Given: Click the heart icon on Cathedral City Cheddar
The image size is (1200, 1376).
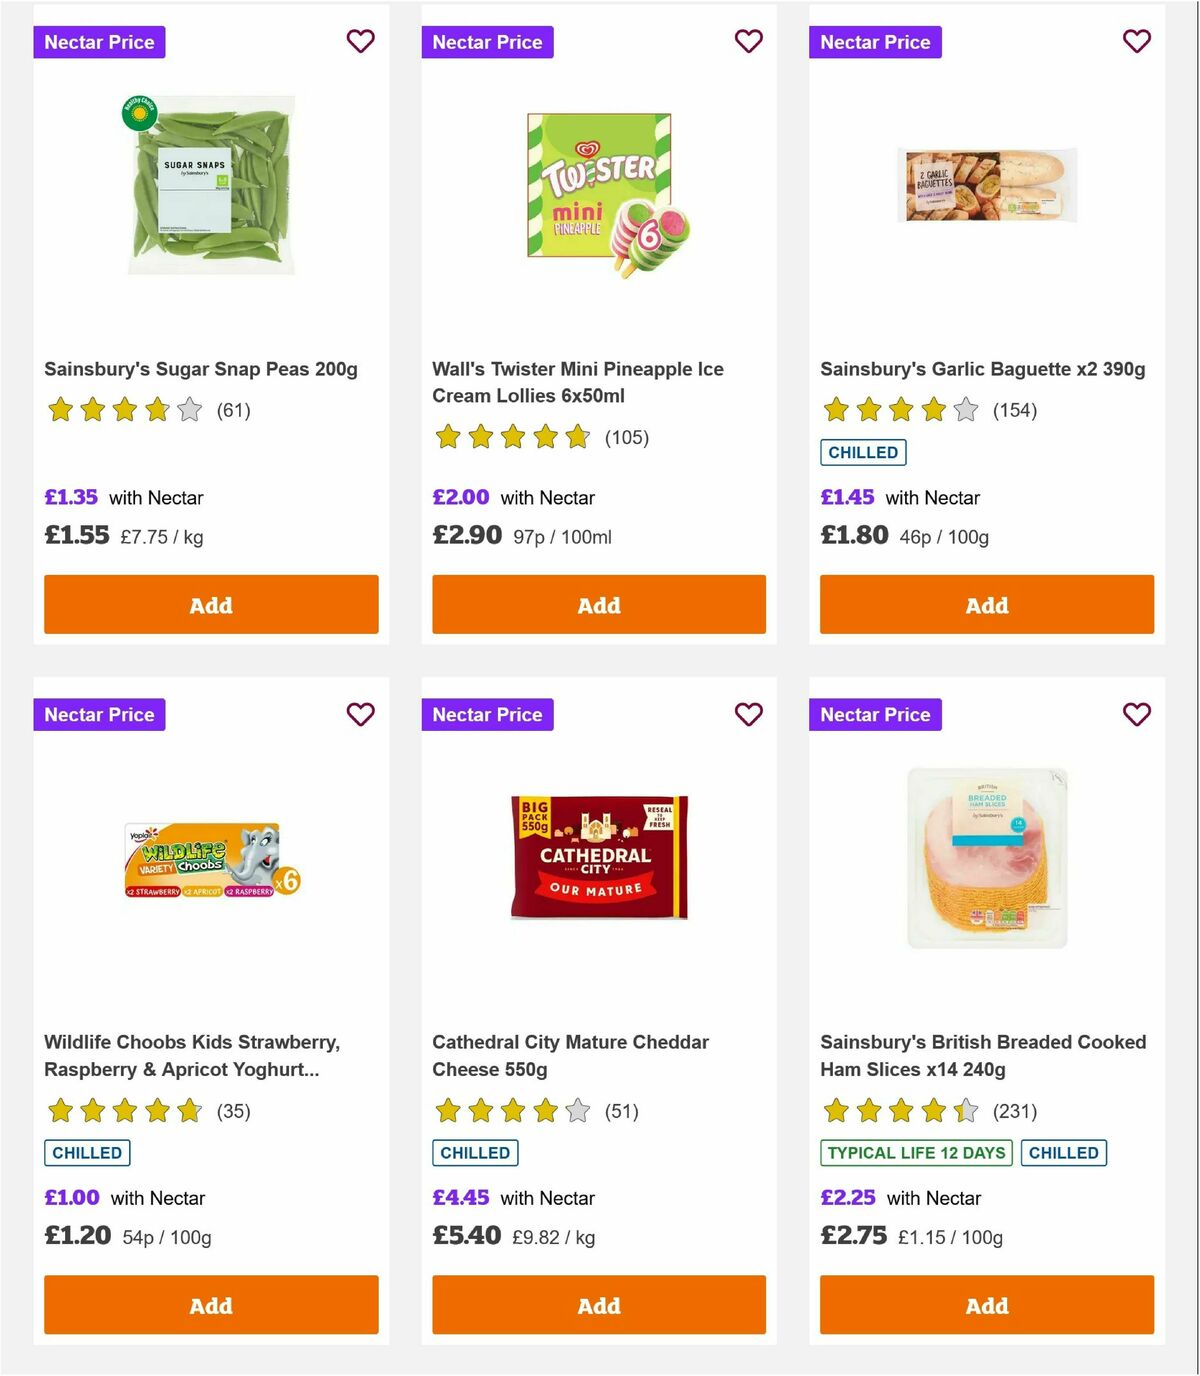Looking at the screenshot, I should (x=748, y=715).
